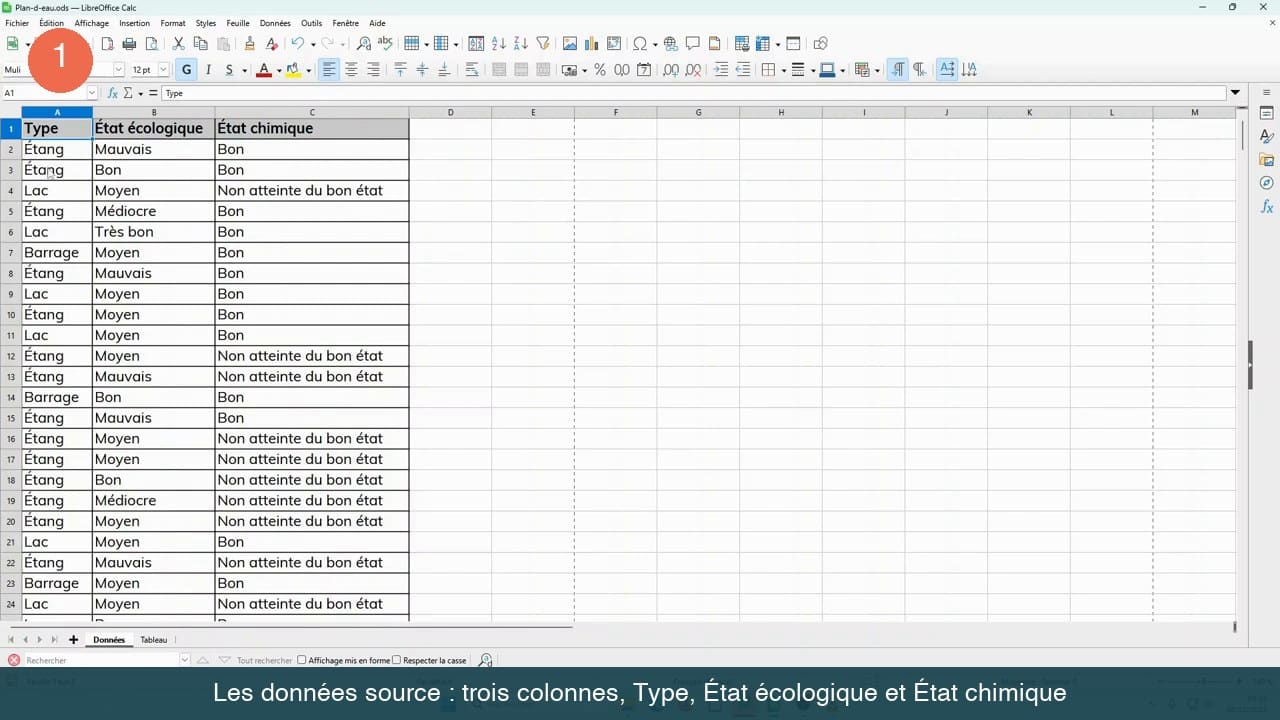Click the Clear direct formatting icon
The height and width of the screenshot is (720, 1280).
(271, 44)
